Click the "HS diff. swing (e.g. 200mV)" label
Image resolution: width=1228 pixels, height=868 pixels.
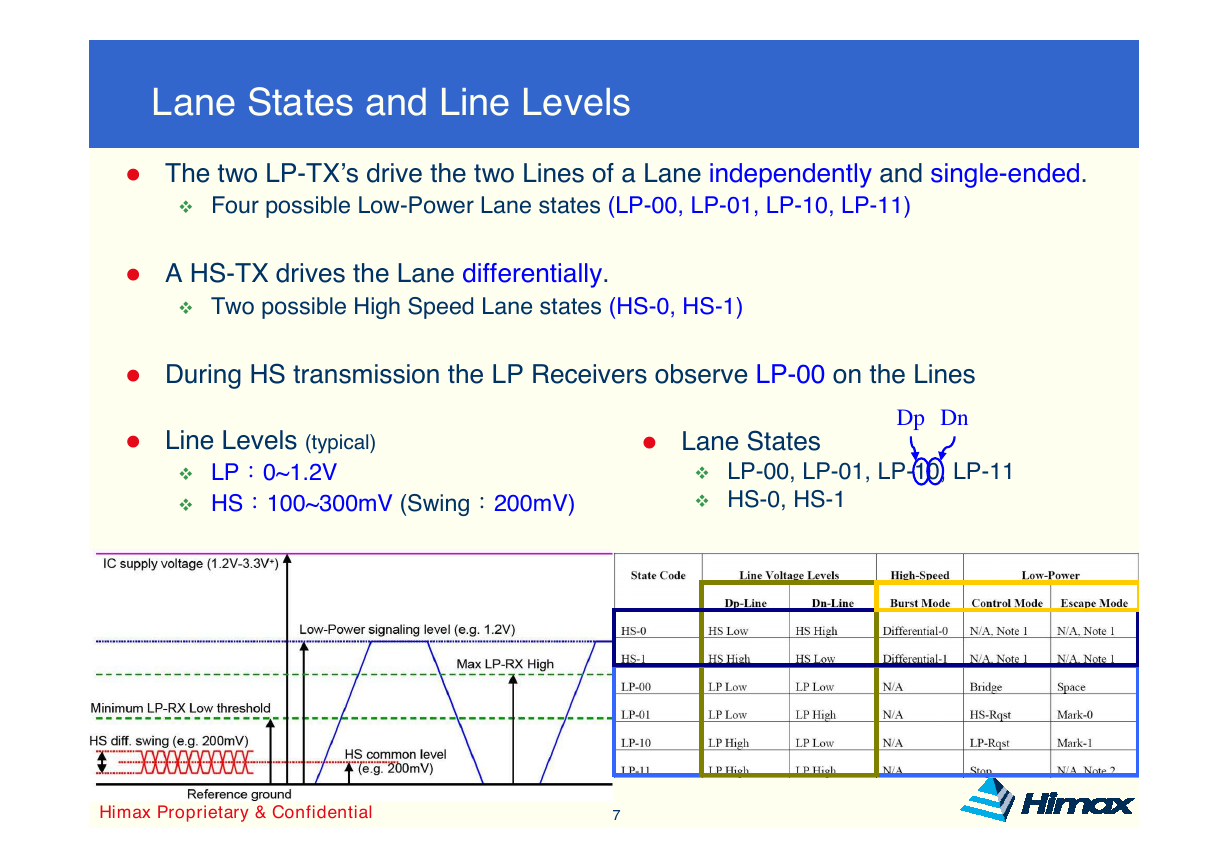169,740
